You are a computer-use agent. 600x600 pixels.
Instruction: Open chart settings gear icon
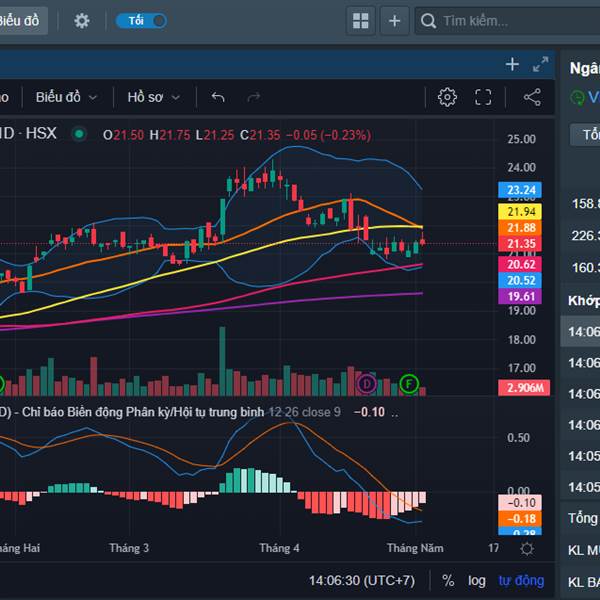coord(447,97)
